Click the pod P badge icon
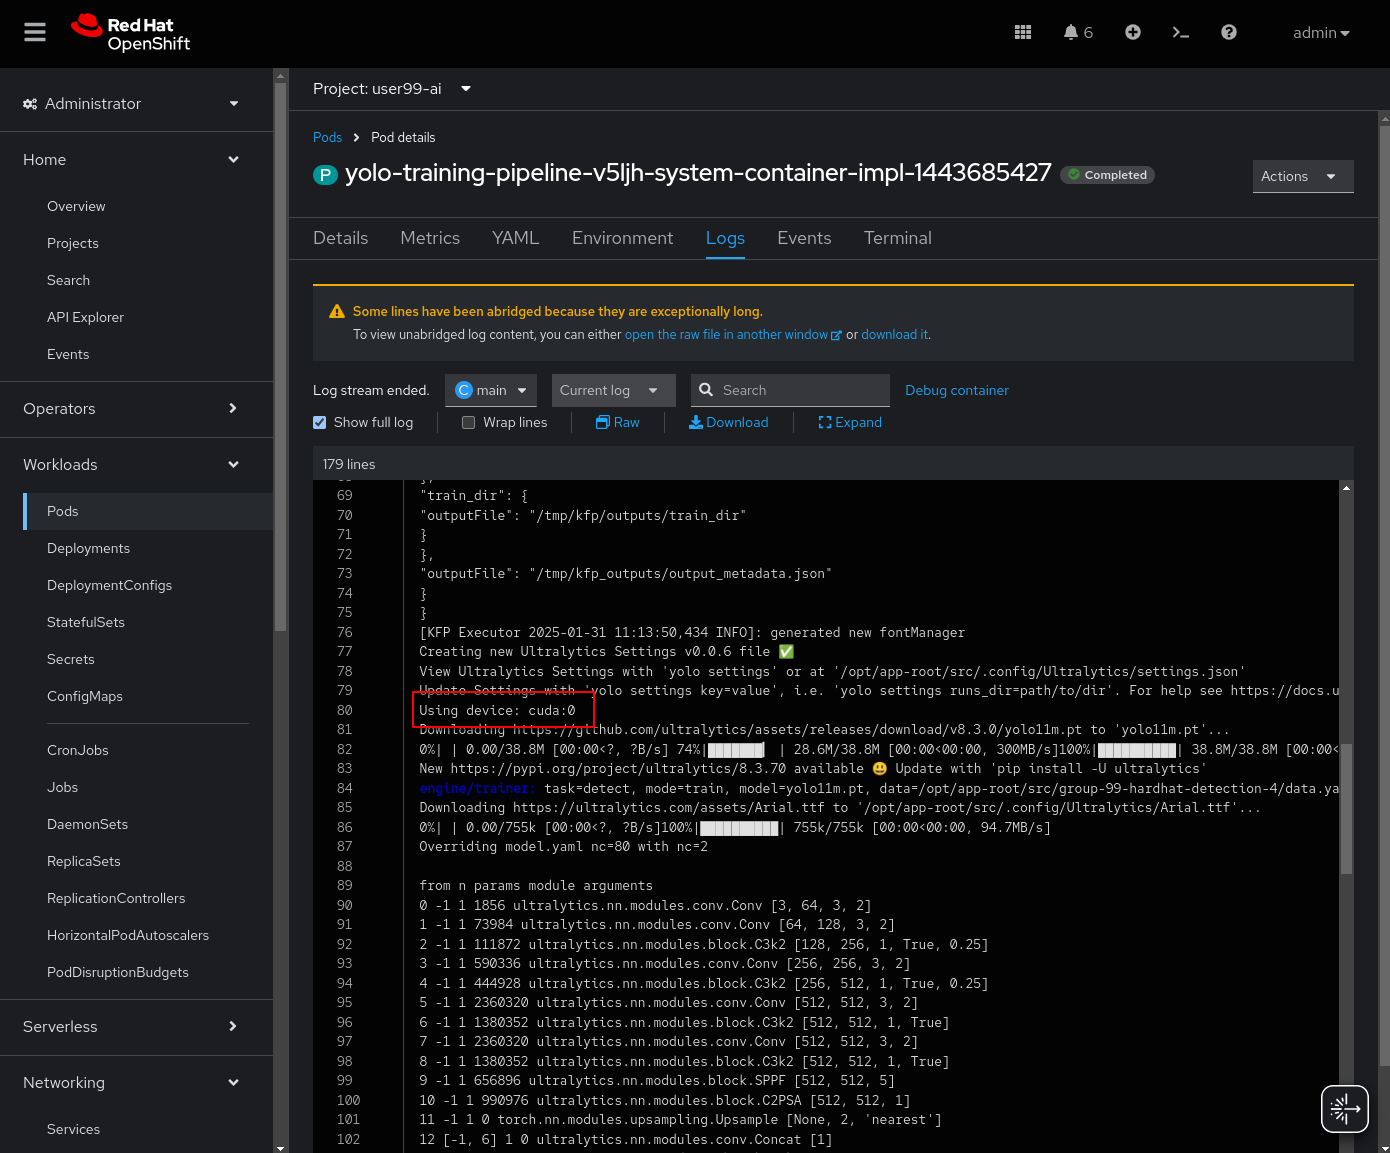 pos(325,175)
